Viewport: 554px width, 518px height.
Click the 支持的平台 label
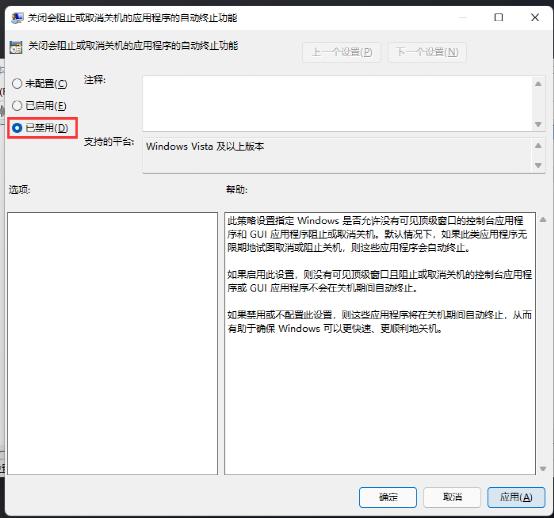tap(109, 142)
